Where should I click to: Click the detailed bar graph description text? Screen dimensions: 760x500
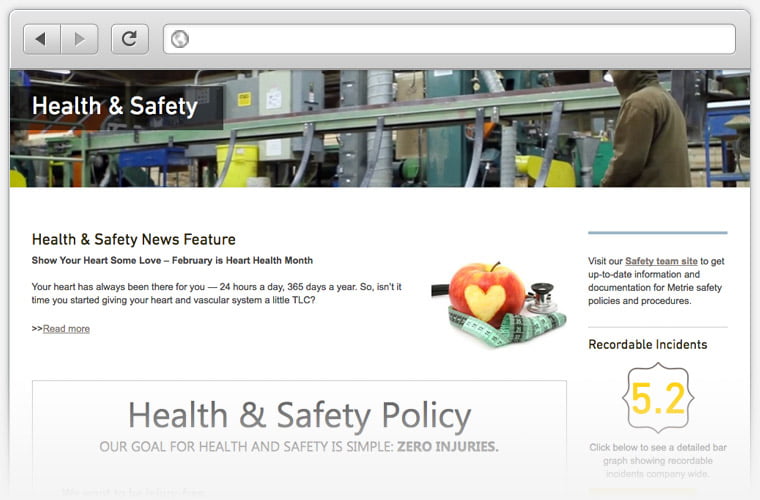tap(658, 460)
